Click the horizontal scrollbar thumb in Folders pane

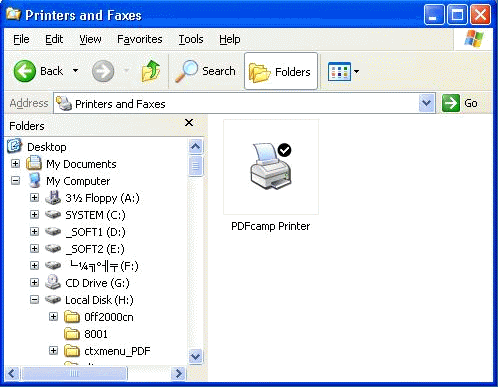pos(74,373)
